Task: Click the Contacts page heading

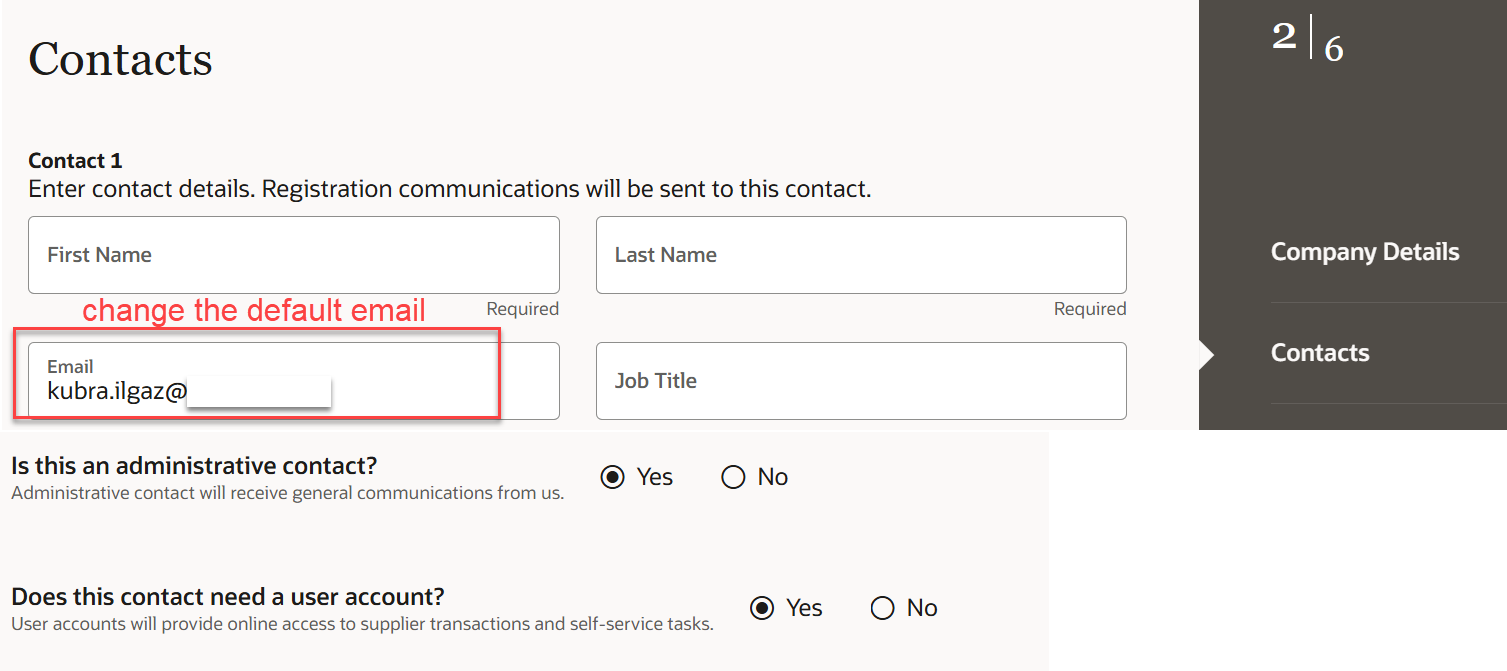Action: pos(119,60)
